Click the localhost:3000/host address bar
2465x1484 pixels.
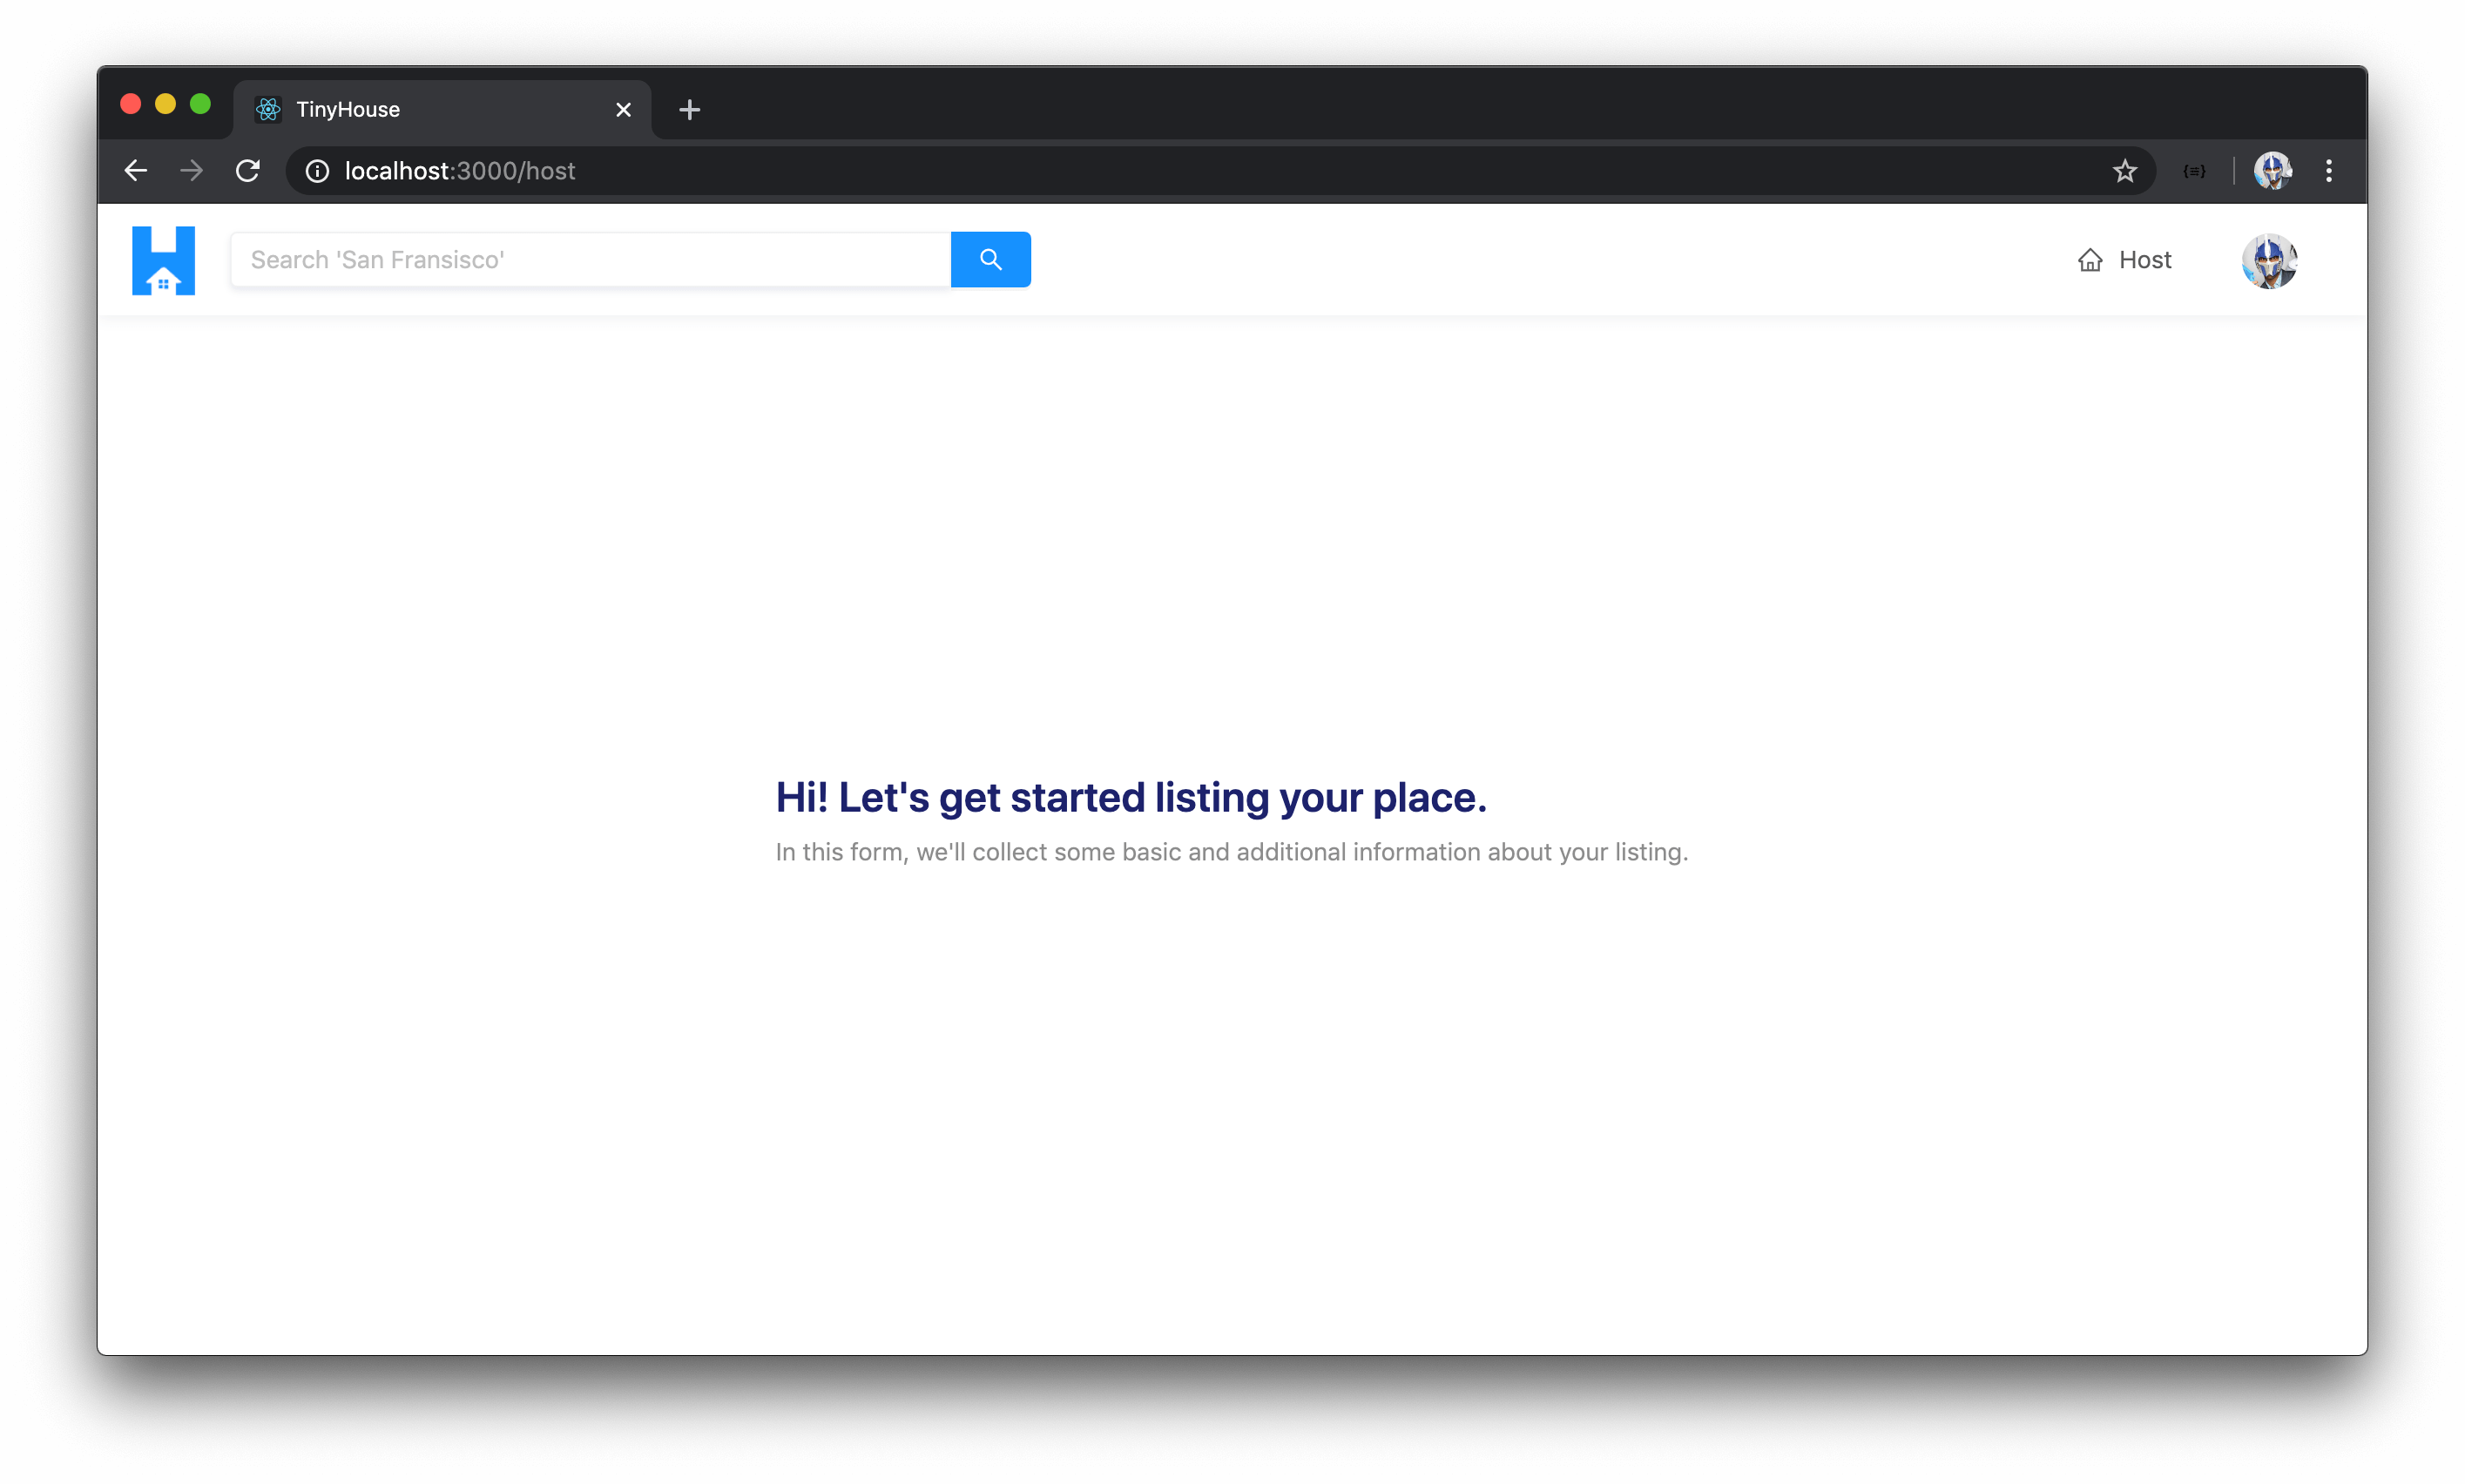click(1220, 171)
